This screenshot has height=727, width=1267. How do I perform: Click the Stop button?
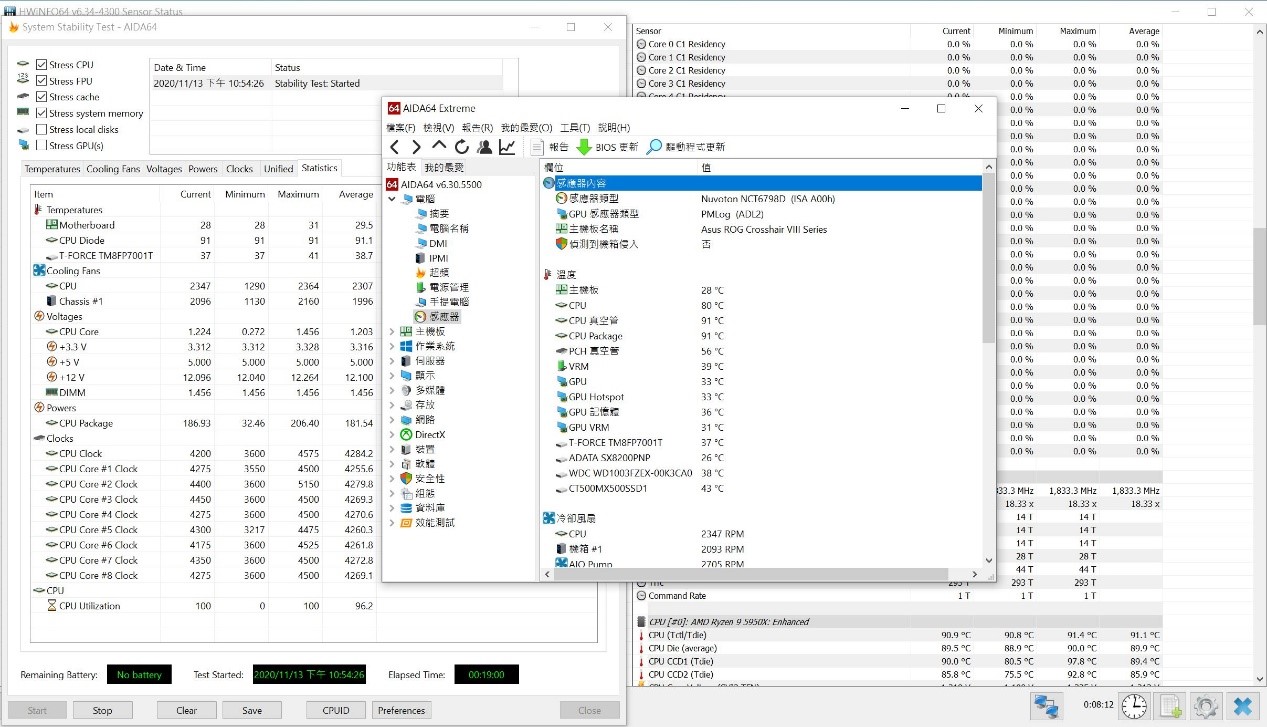click(x=102, y=711)
